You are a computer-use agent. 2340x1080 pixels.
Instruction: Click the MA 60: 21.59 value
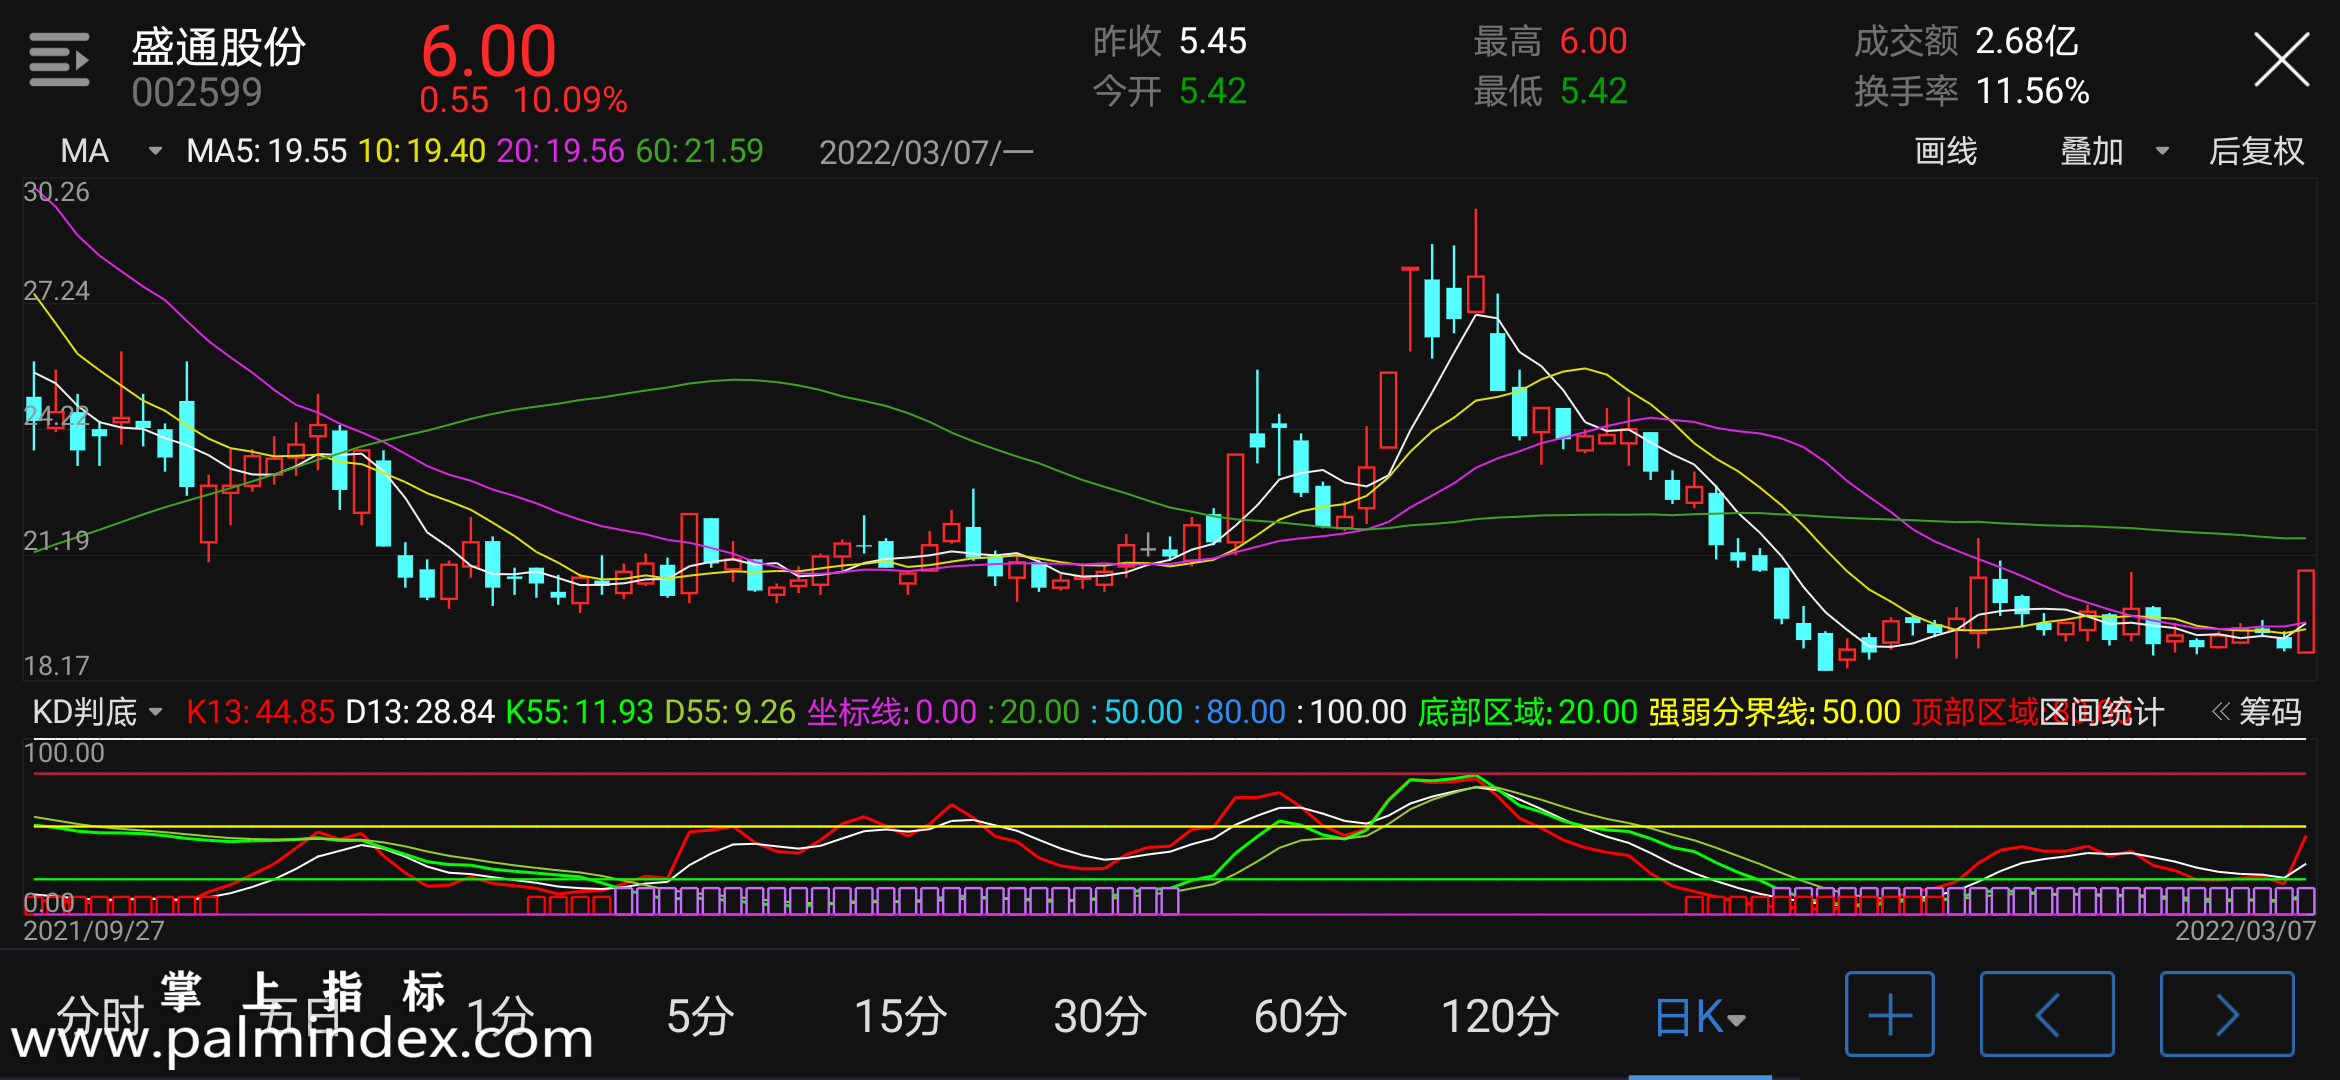(x=699, y=151)
